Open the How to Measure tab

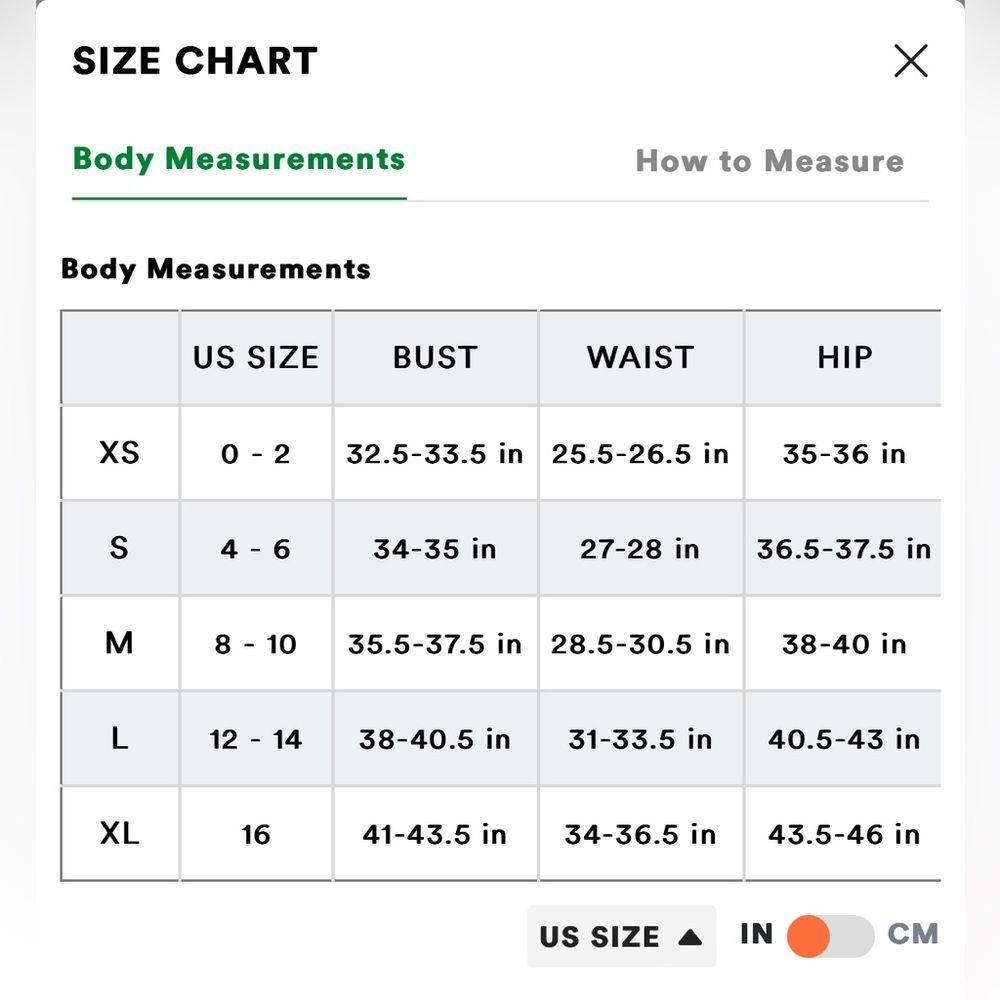click(770, 161)
